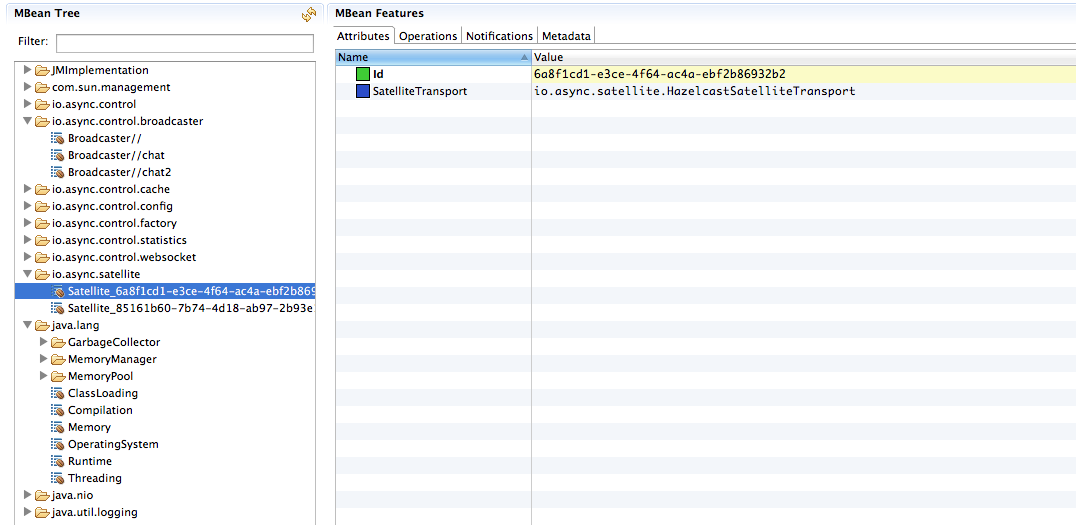Switch to the Notifications tab
1076x525 pixels.
(500, 36)
